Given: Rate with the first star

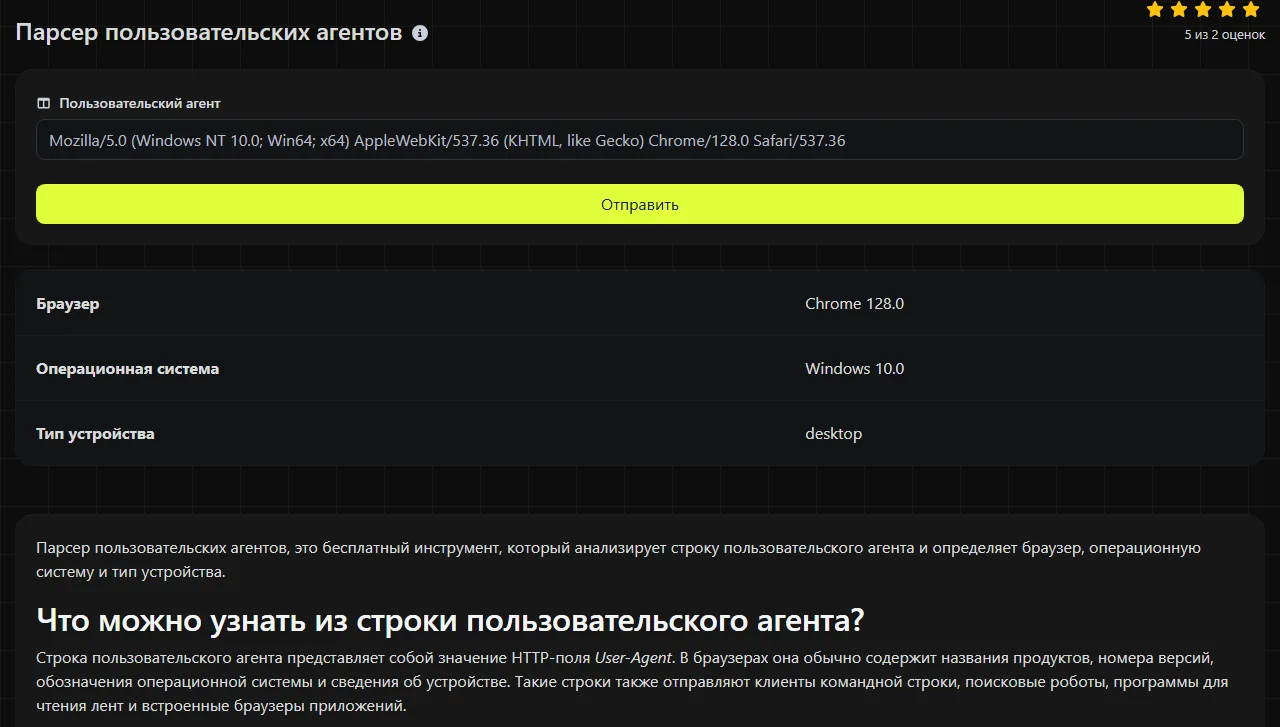Looking at the screenshot, I should click(x=1155, y=10).
